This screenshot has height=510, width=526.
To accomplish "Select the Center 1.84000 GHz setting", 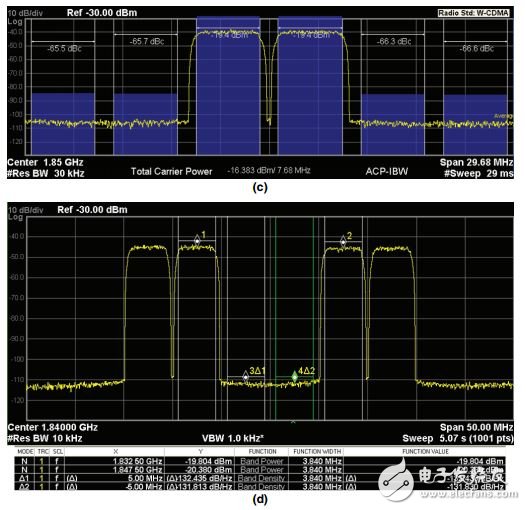I will pyautogui.click(x=53, y=427).
